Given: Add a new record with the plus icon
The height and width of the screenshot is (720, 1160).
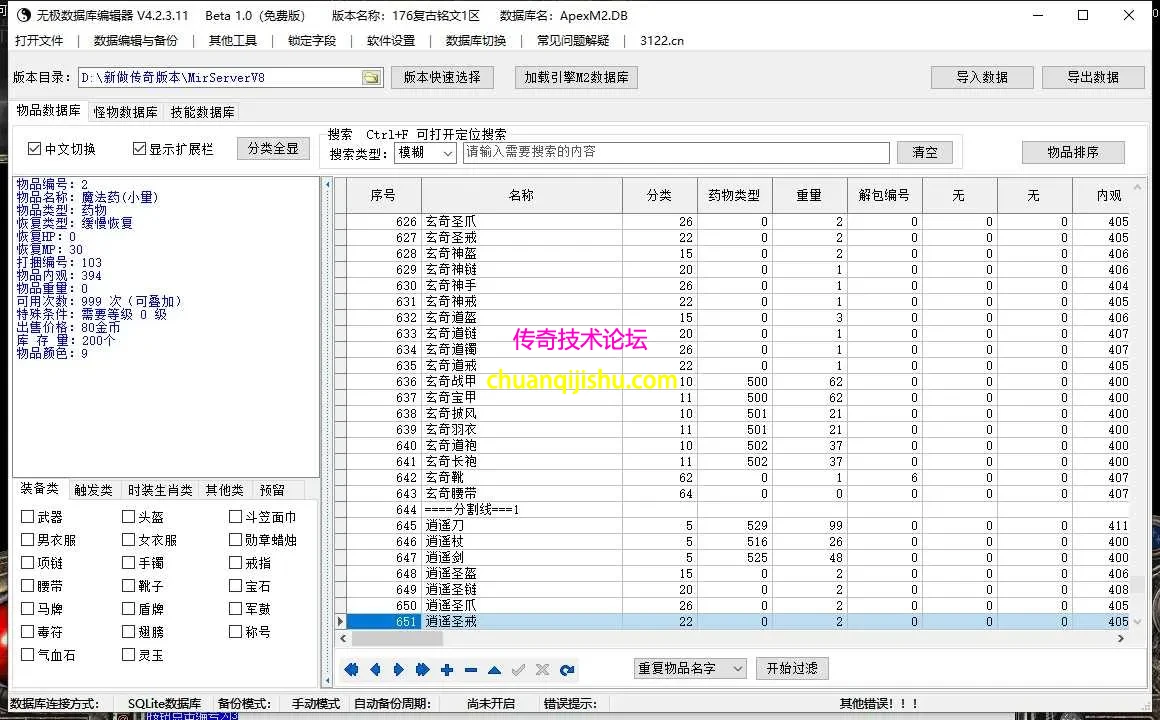Looking at the screenshot, I should tap(446, 669).
